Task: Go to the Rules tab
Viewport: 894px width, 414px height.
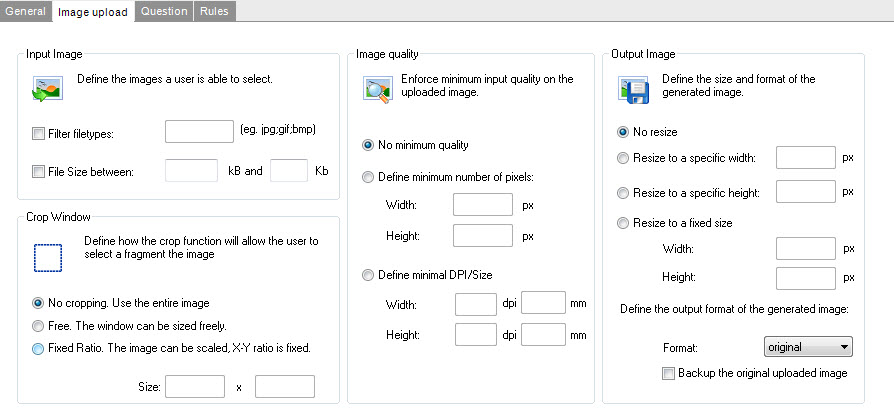Action: pos(214,12)
